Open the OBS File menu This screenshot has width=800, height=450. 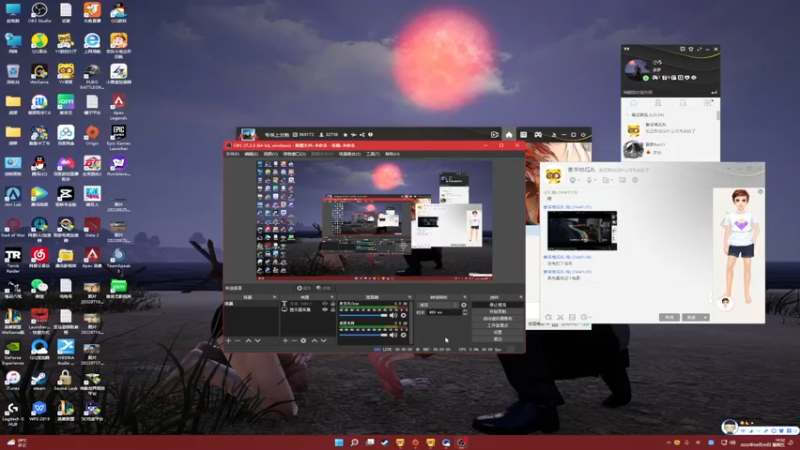[x=232, y=154]
